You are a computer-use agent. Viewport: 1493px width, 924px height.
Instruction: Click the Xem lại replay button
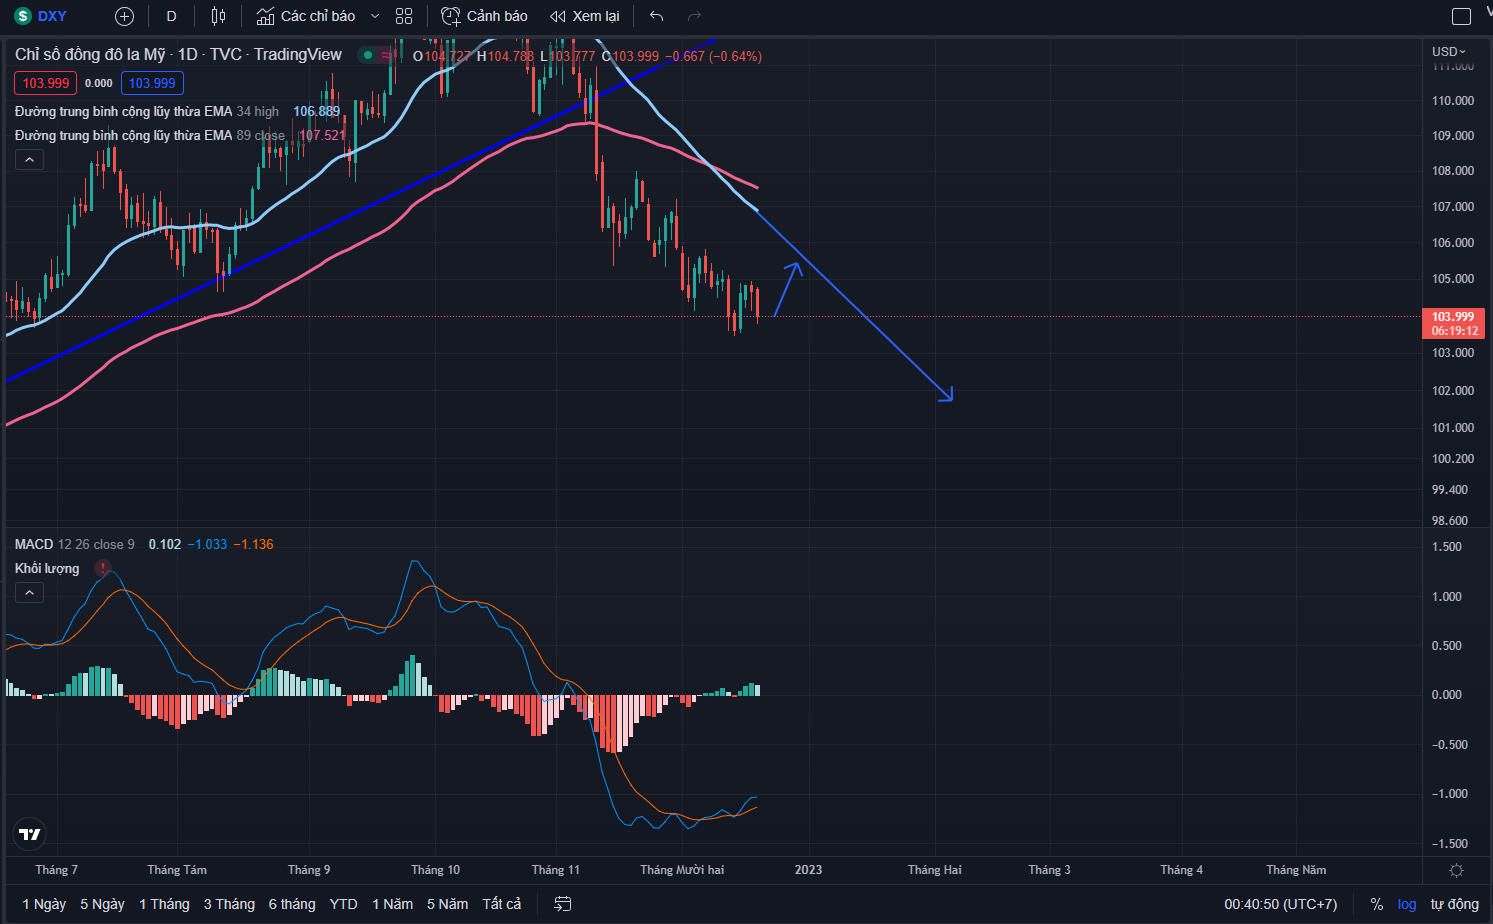tap(585, 16)
